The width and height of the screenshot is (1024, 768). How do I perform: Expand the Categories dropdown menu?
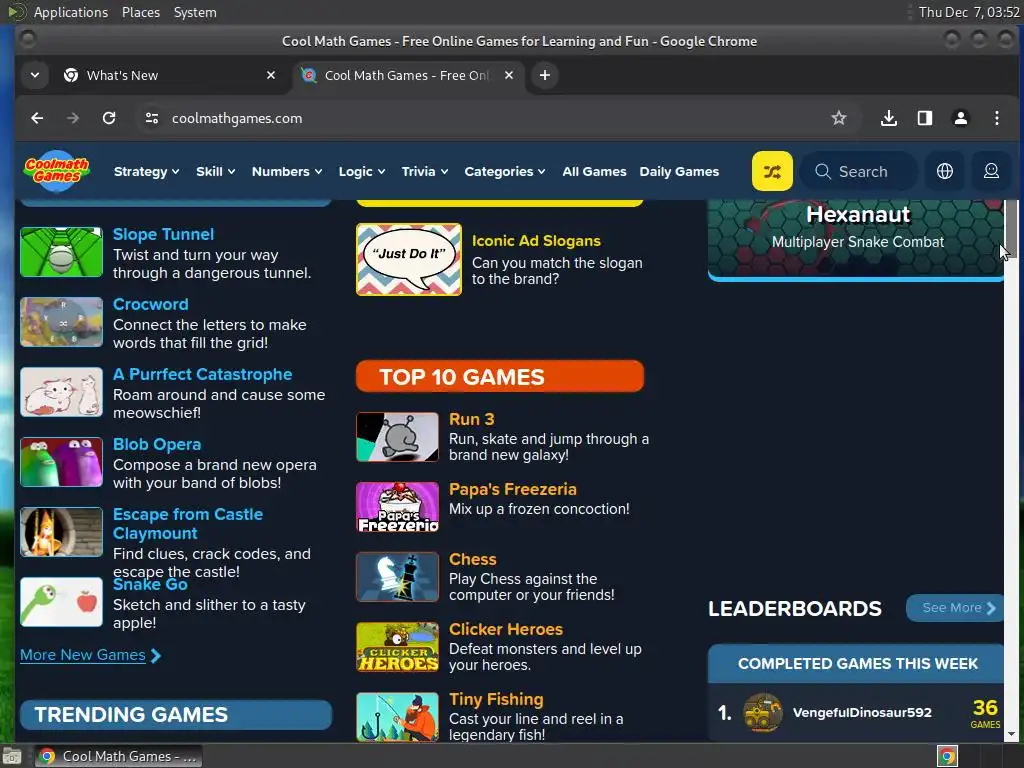(504, 172)
